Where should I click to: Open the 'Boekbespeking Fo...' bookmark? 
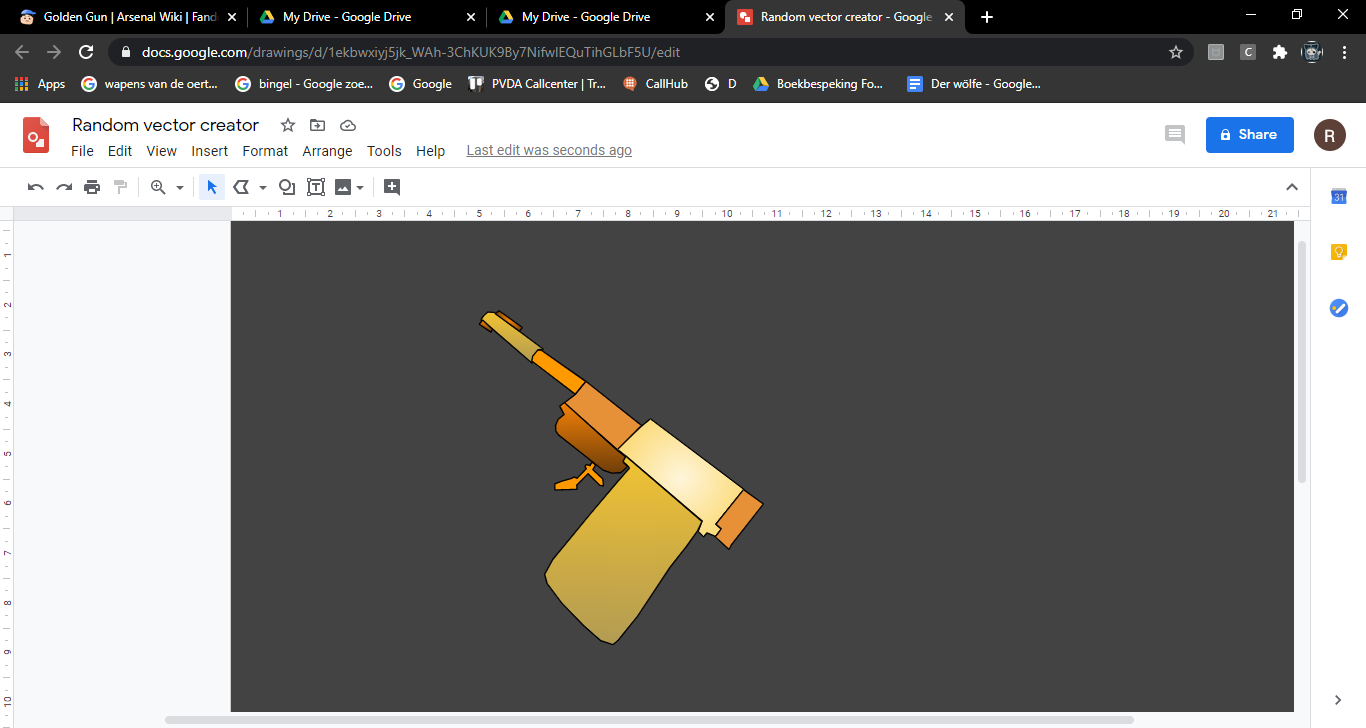tap(819, 84)
